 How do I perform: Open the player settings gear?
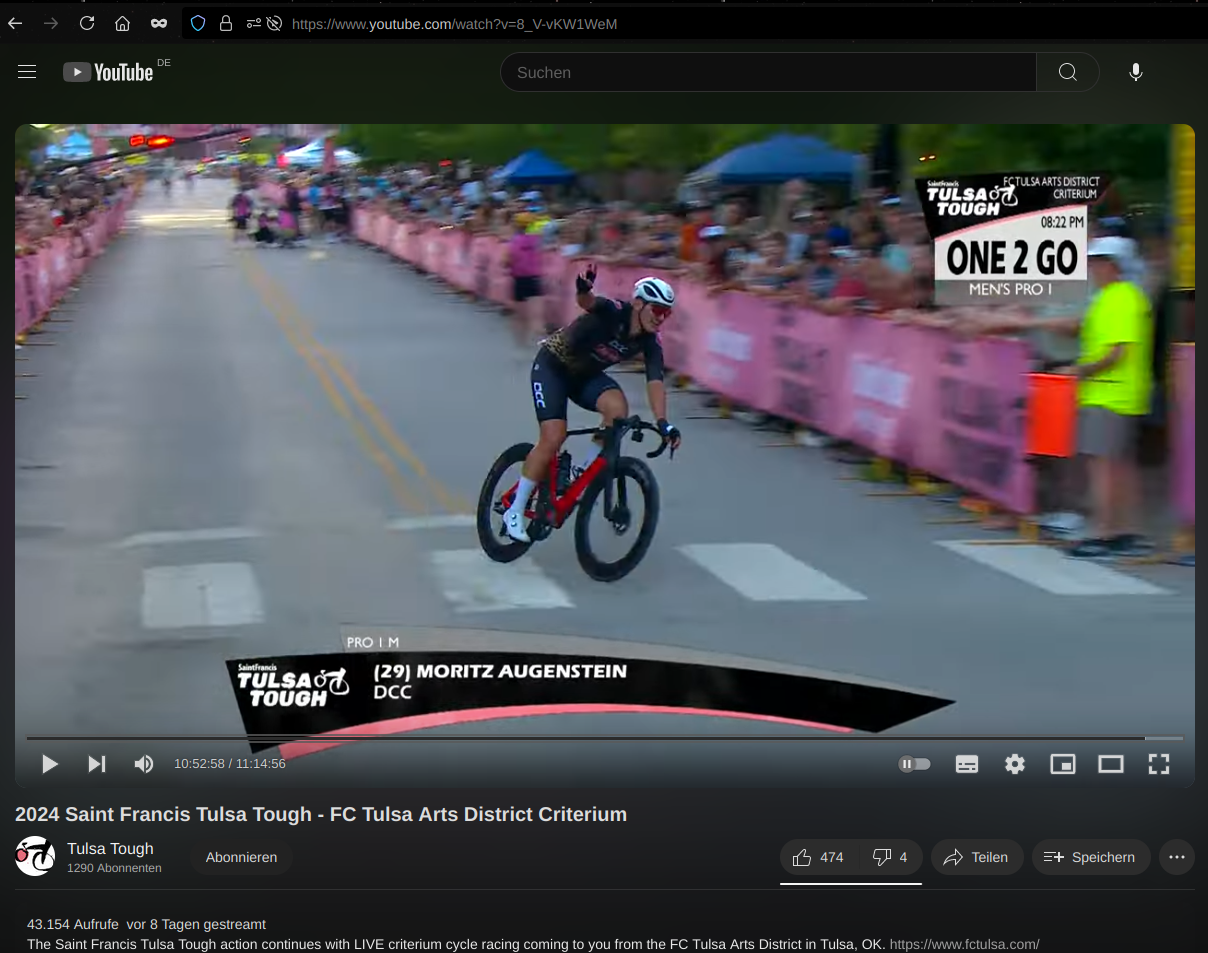coord(1015,764)
